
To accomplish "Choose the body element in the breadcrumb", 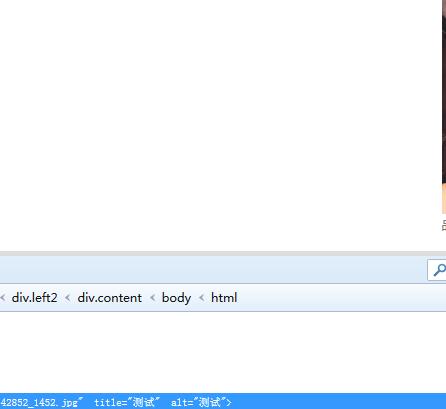I will click(x=176, y=298).
